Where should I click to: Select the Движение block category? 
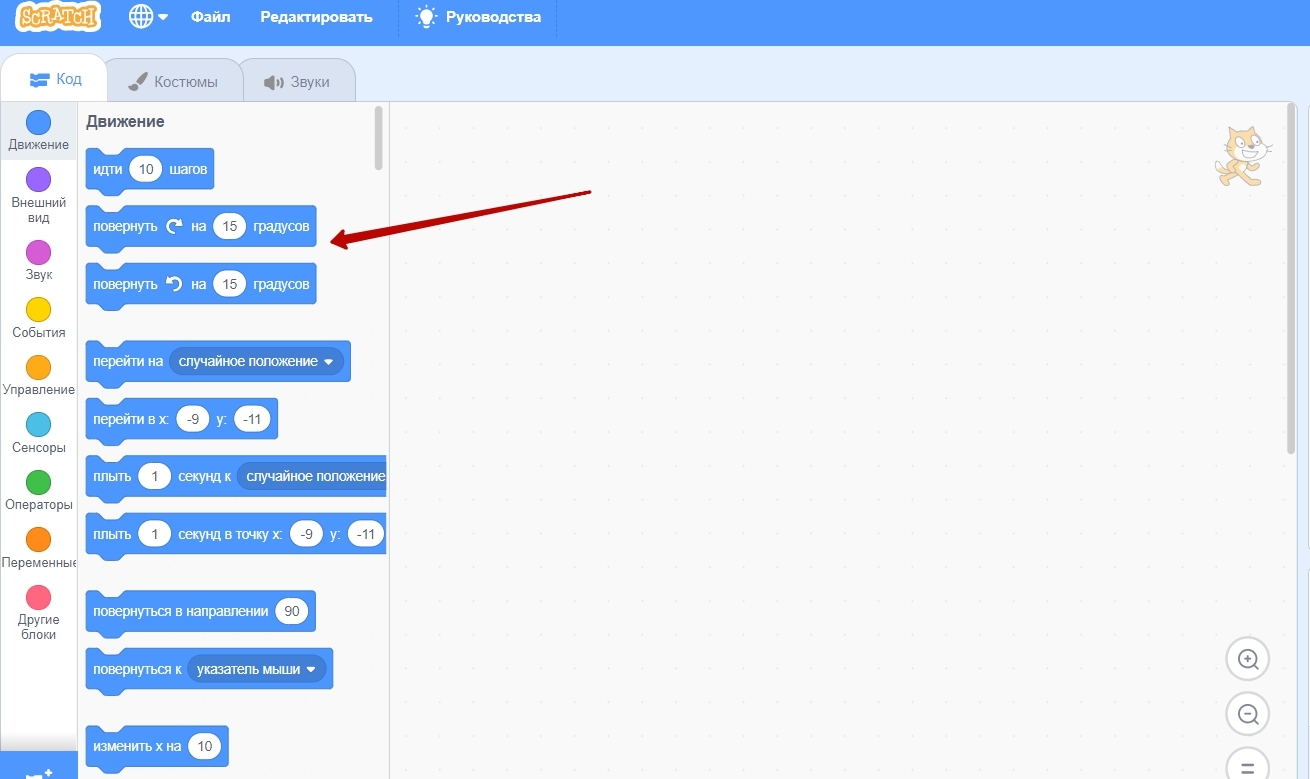[38, 131]
